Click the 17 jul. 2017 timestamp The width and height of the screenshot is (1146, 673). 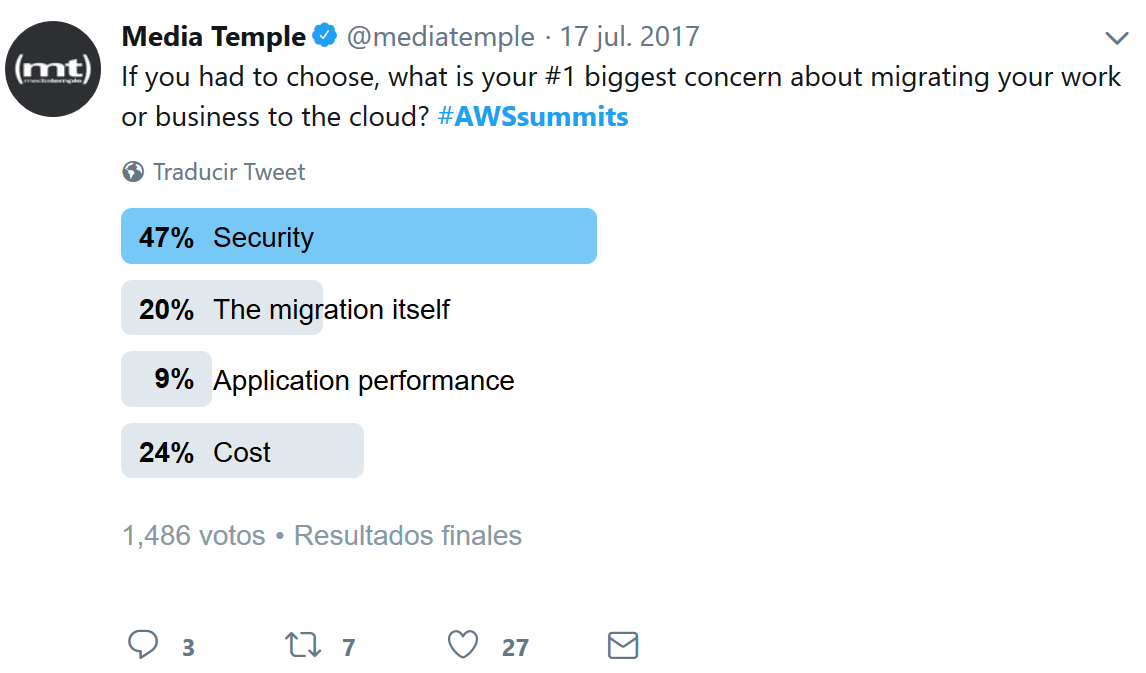pyautogui.click(x=629, y=35)
